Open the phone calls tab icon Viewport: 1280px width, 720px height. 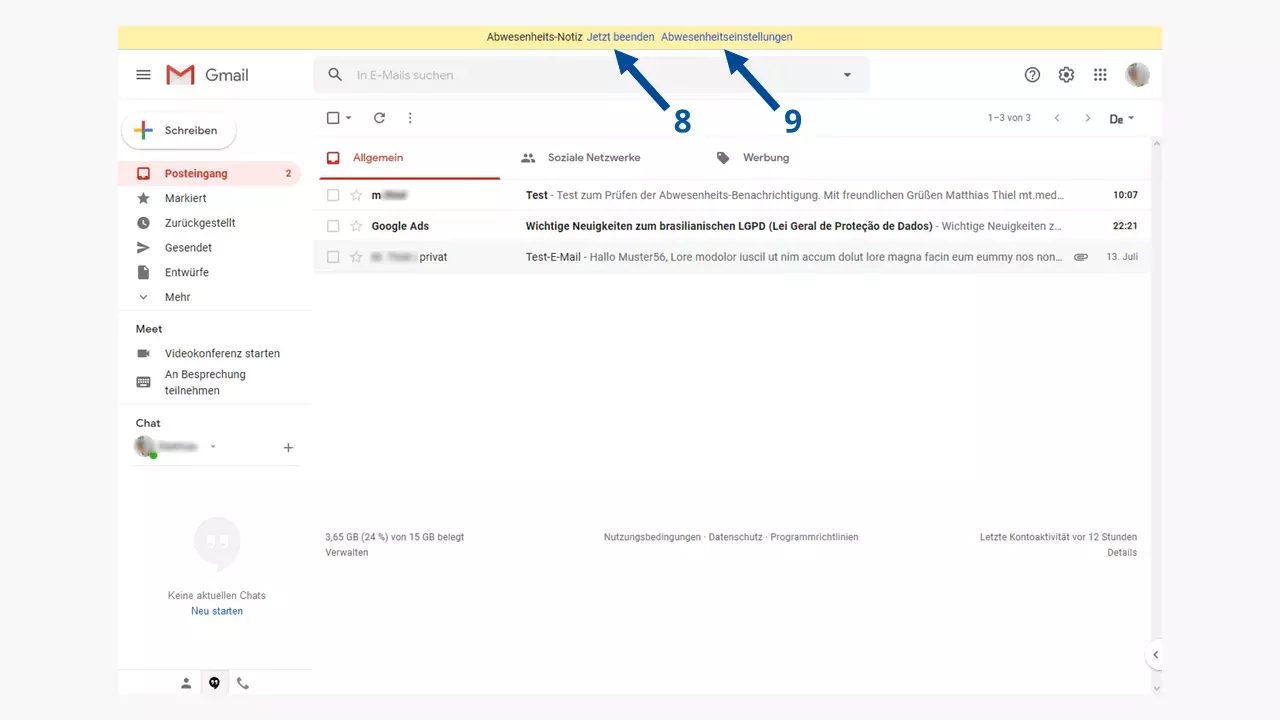pos(243,684)
